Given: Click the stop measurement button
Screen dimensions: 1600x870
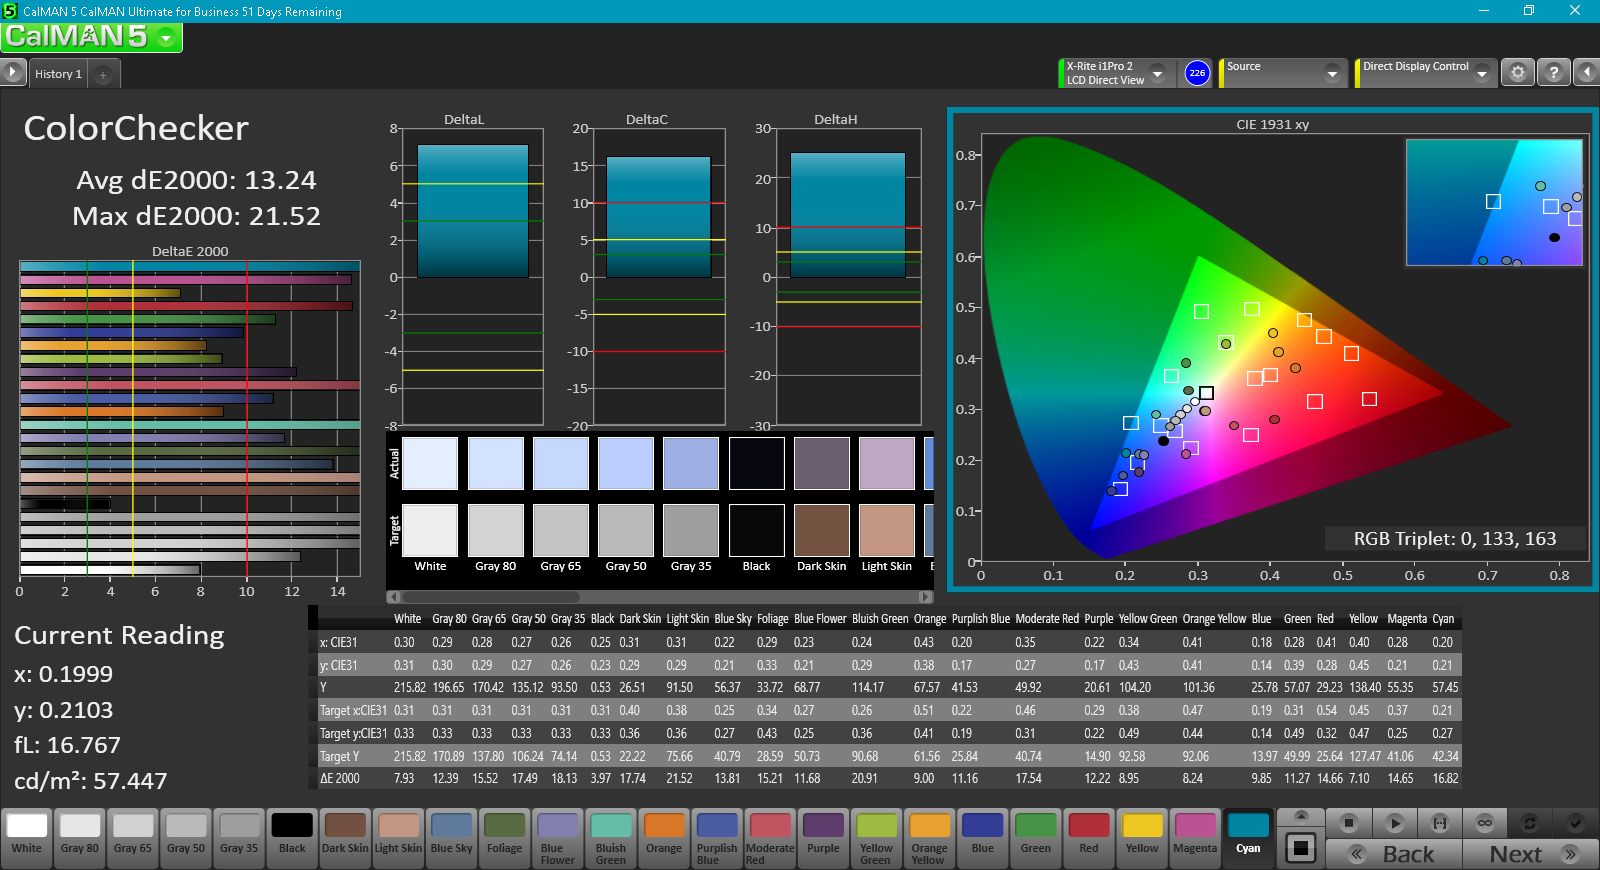Looking at the screenshot, I should pos(1348,823).
